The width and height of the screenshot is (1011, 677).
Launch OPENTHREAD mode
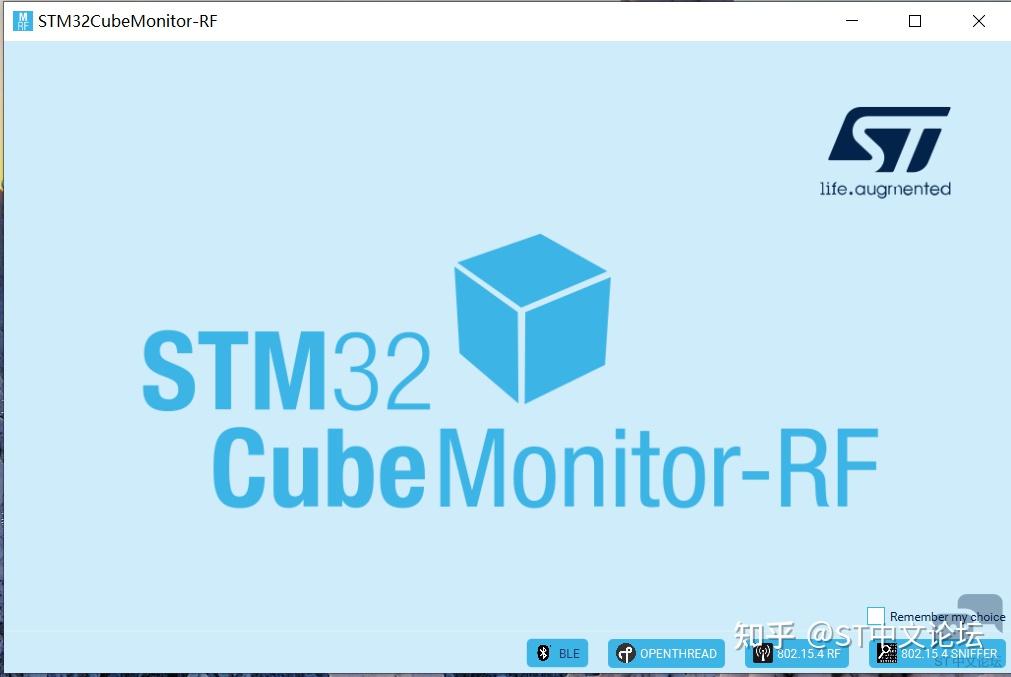click(x=666, y=653)
